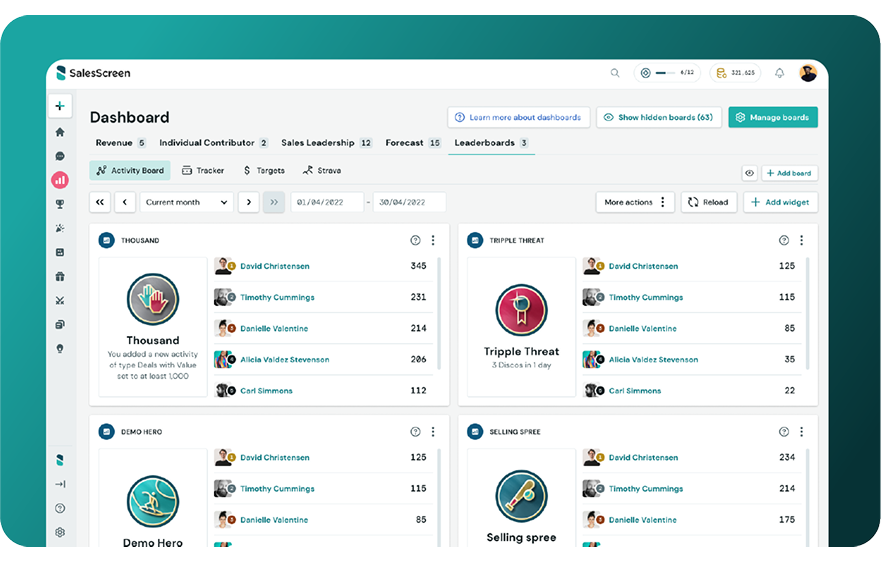Switch to Revenue tab
The height and width of the screenshot is (562, 881).
(120, 143)
